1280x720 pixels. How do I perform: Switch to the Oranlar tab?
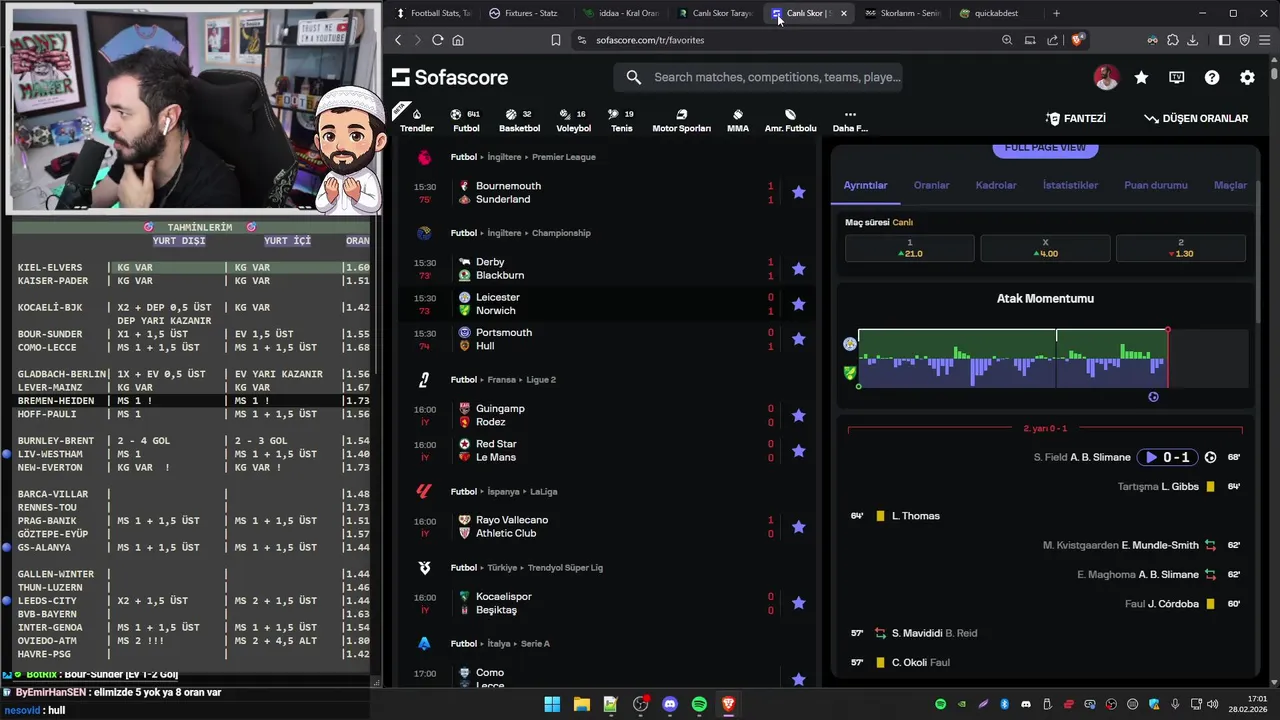click(x=931, y=185)
